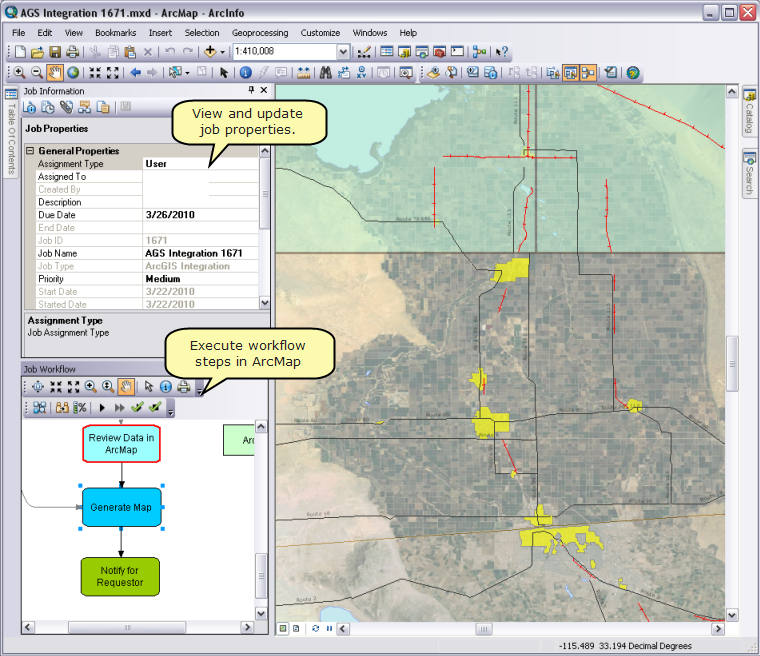Click the Full Extent globe icon

click(x=73, y=73)
